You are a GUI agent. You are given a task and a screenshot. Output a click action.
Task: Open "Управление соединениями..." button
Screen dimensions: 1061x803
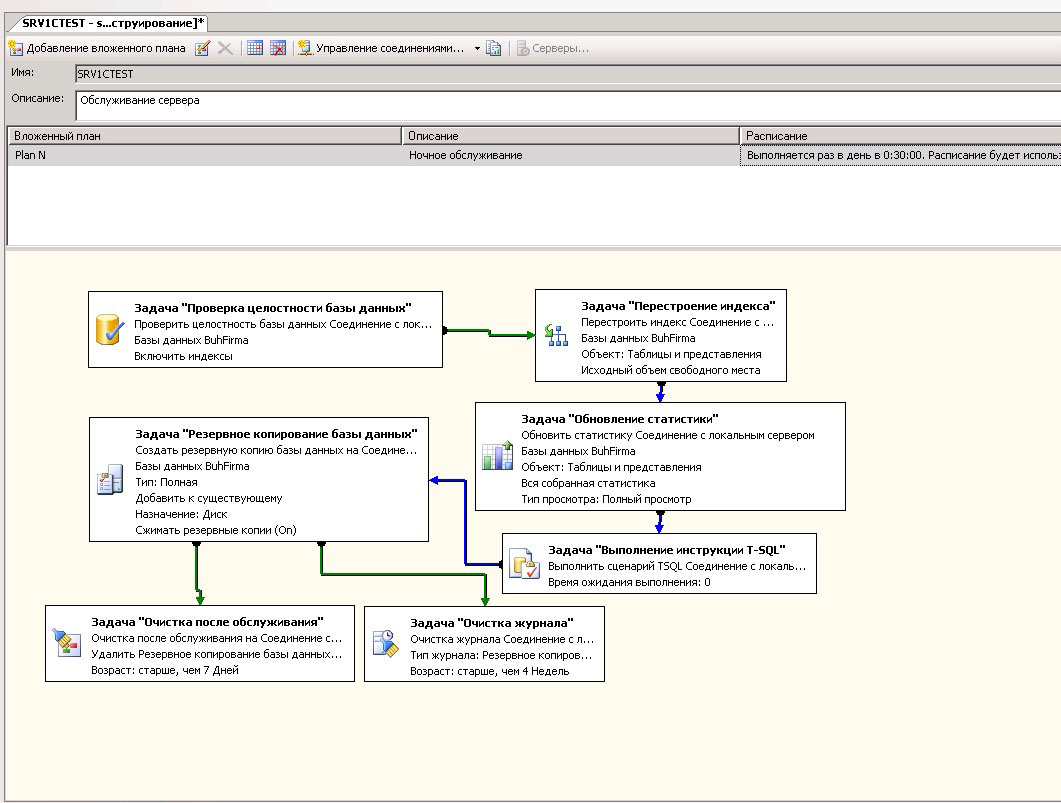coord(381,48)
